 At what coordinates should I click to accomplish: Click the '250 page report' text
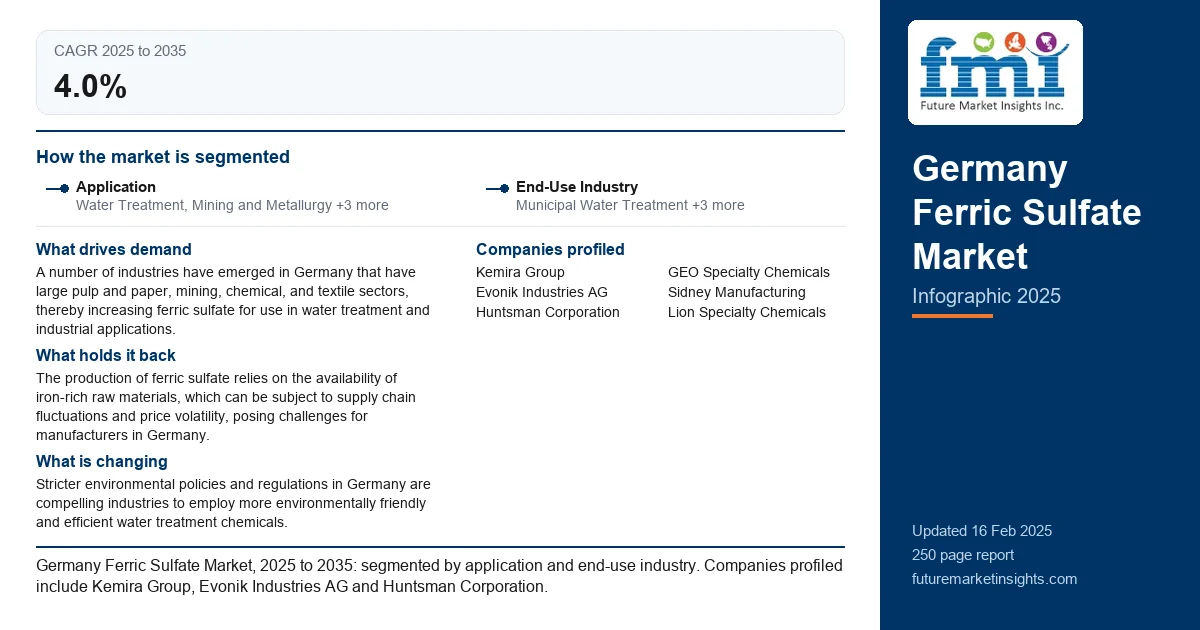click(963, 555)
